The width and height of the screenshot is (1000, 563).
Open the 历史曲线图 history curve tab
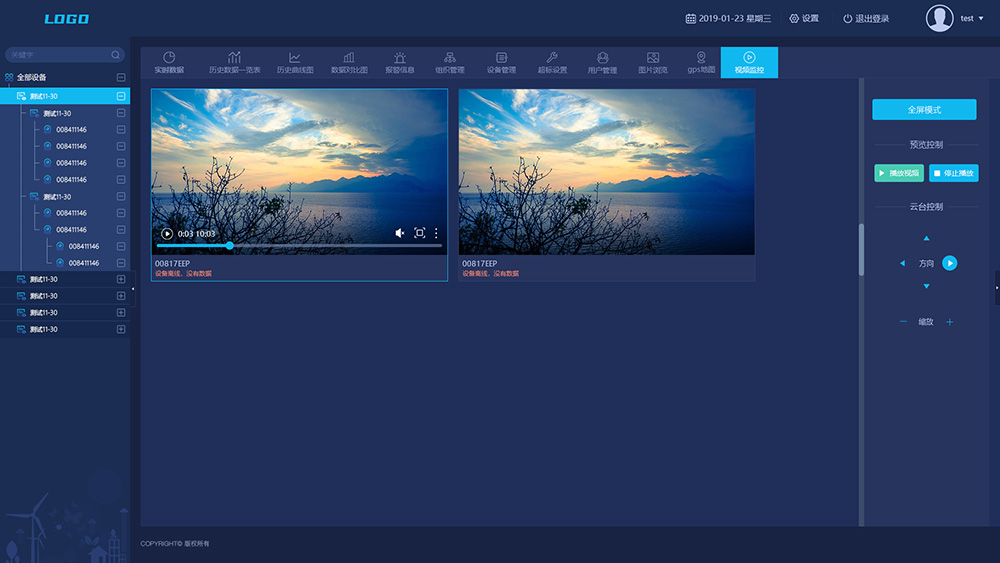click(x=295, y=62)
